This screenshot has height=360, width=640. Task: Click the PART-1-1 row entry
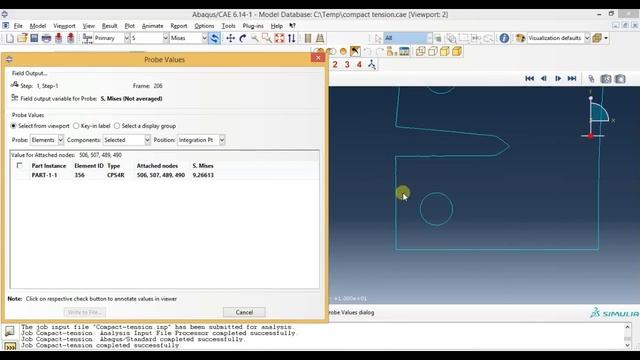(44, 175)
